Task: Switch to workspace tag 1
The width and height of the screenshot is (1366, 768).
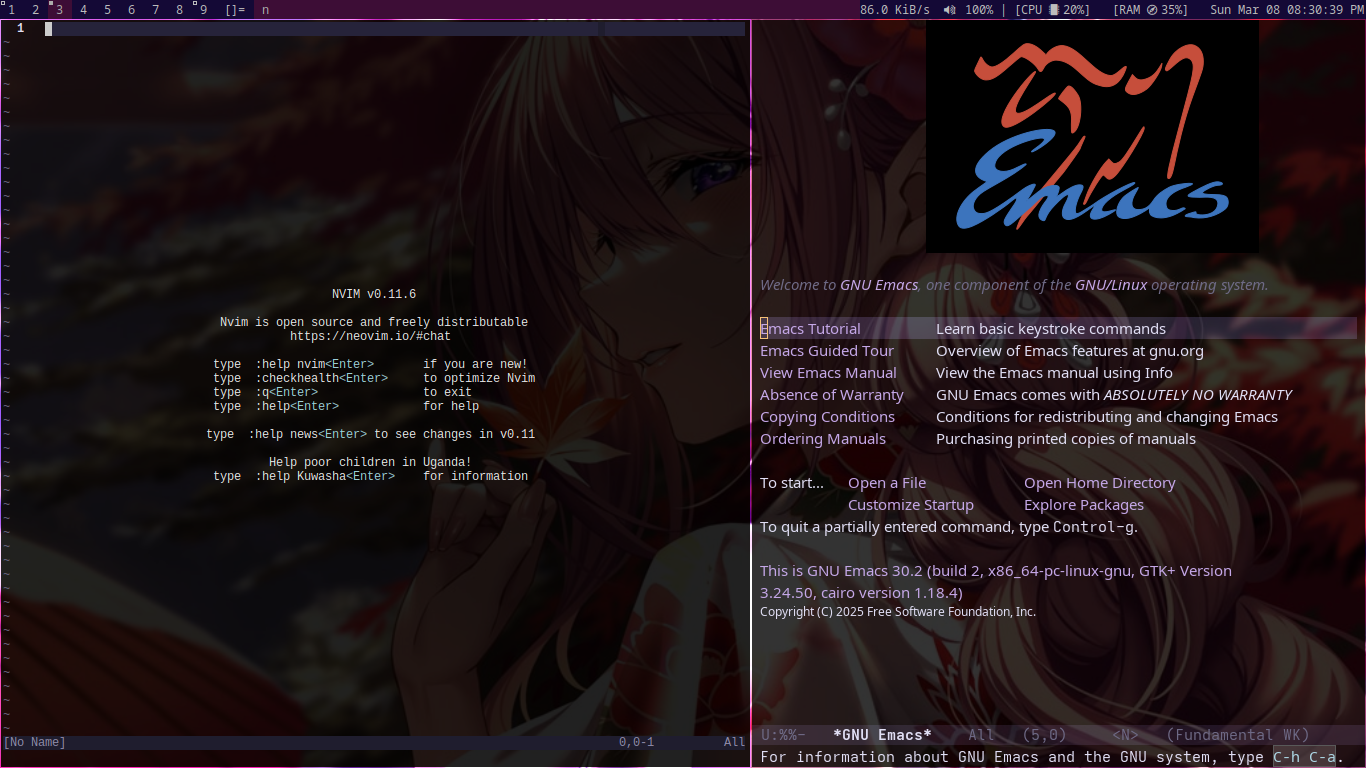Action: [x=12, y=9]
